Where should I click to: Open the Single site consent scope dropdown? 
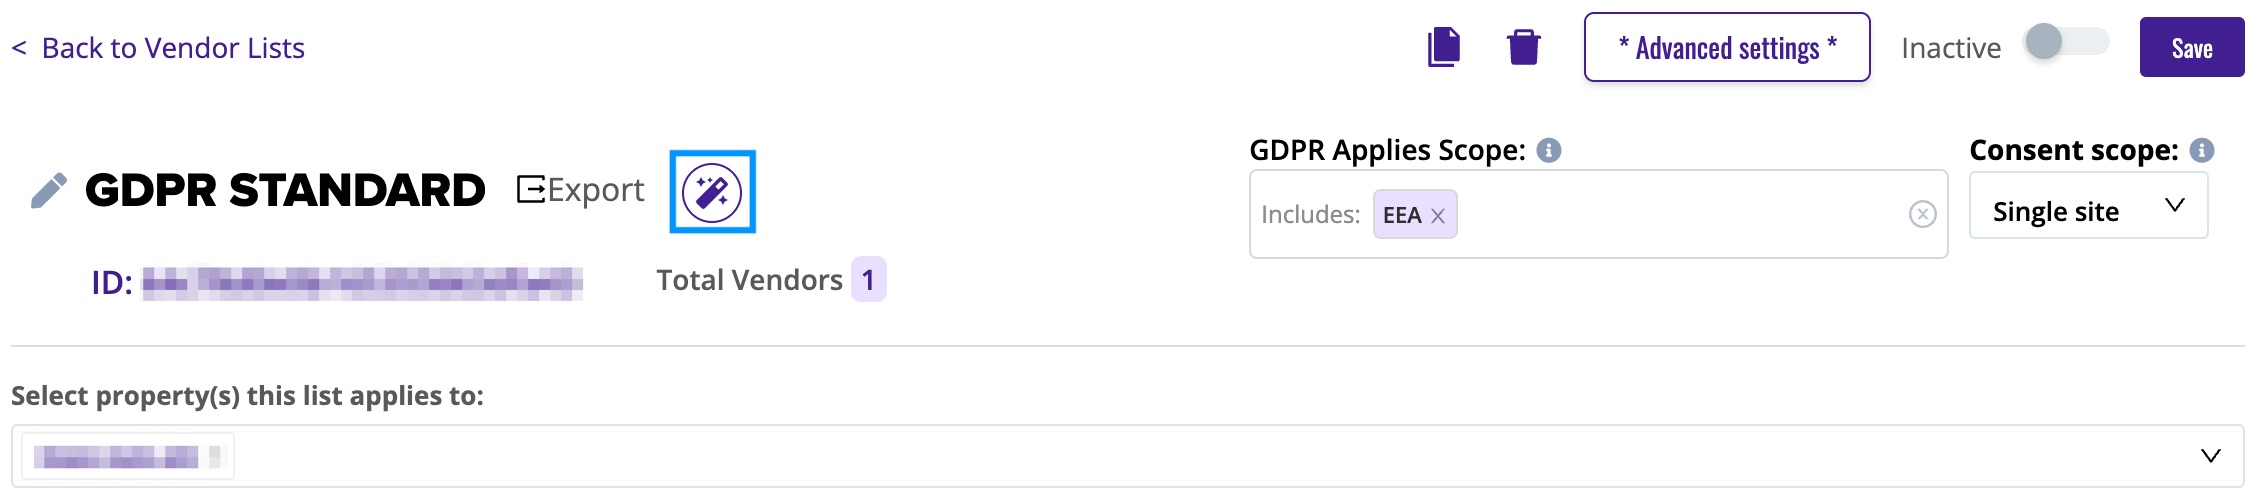[2088, 205]
